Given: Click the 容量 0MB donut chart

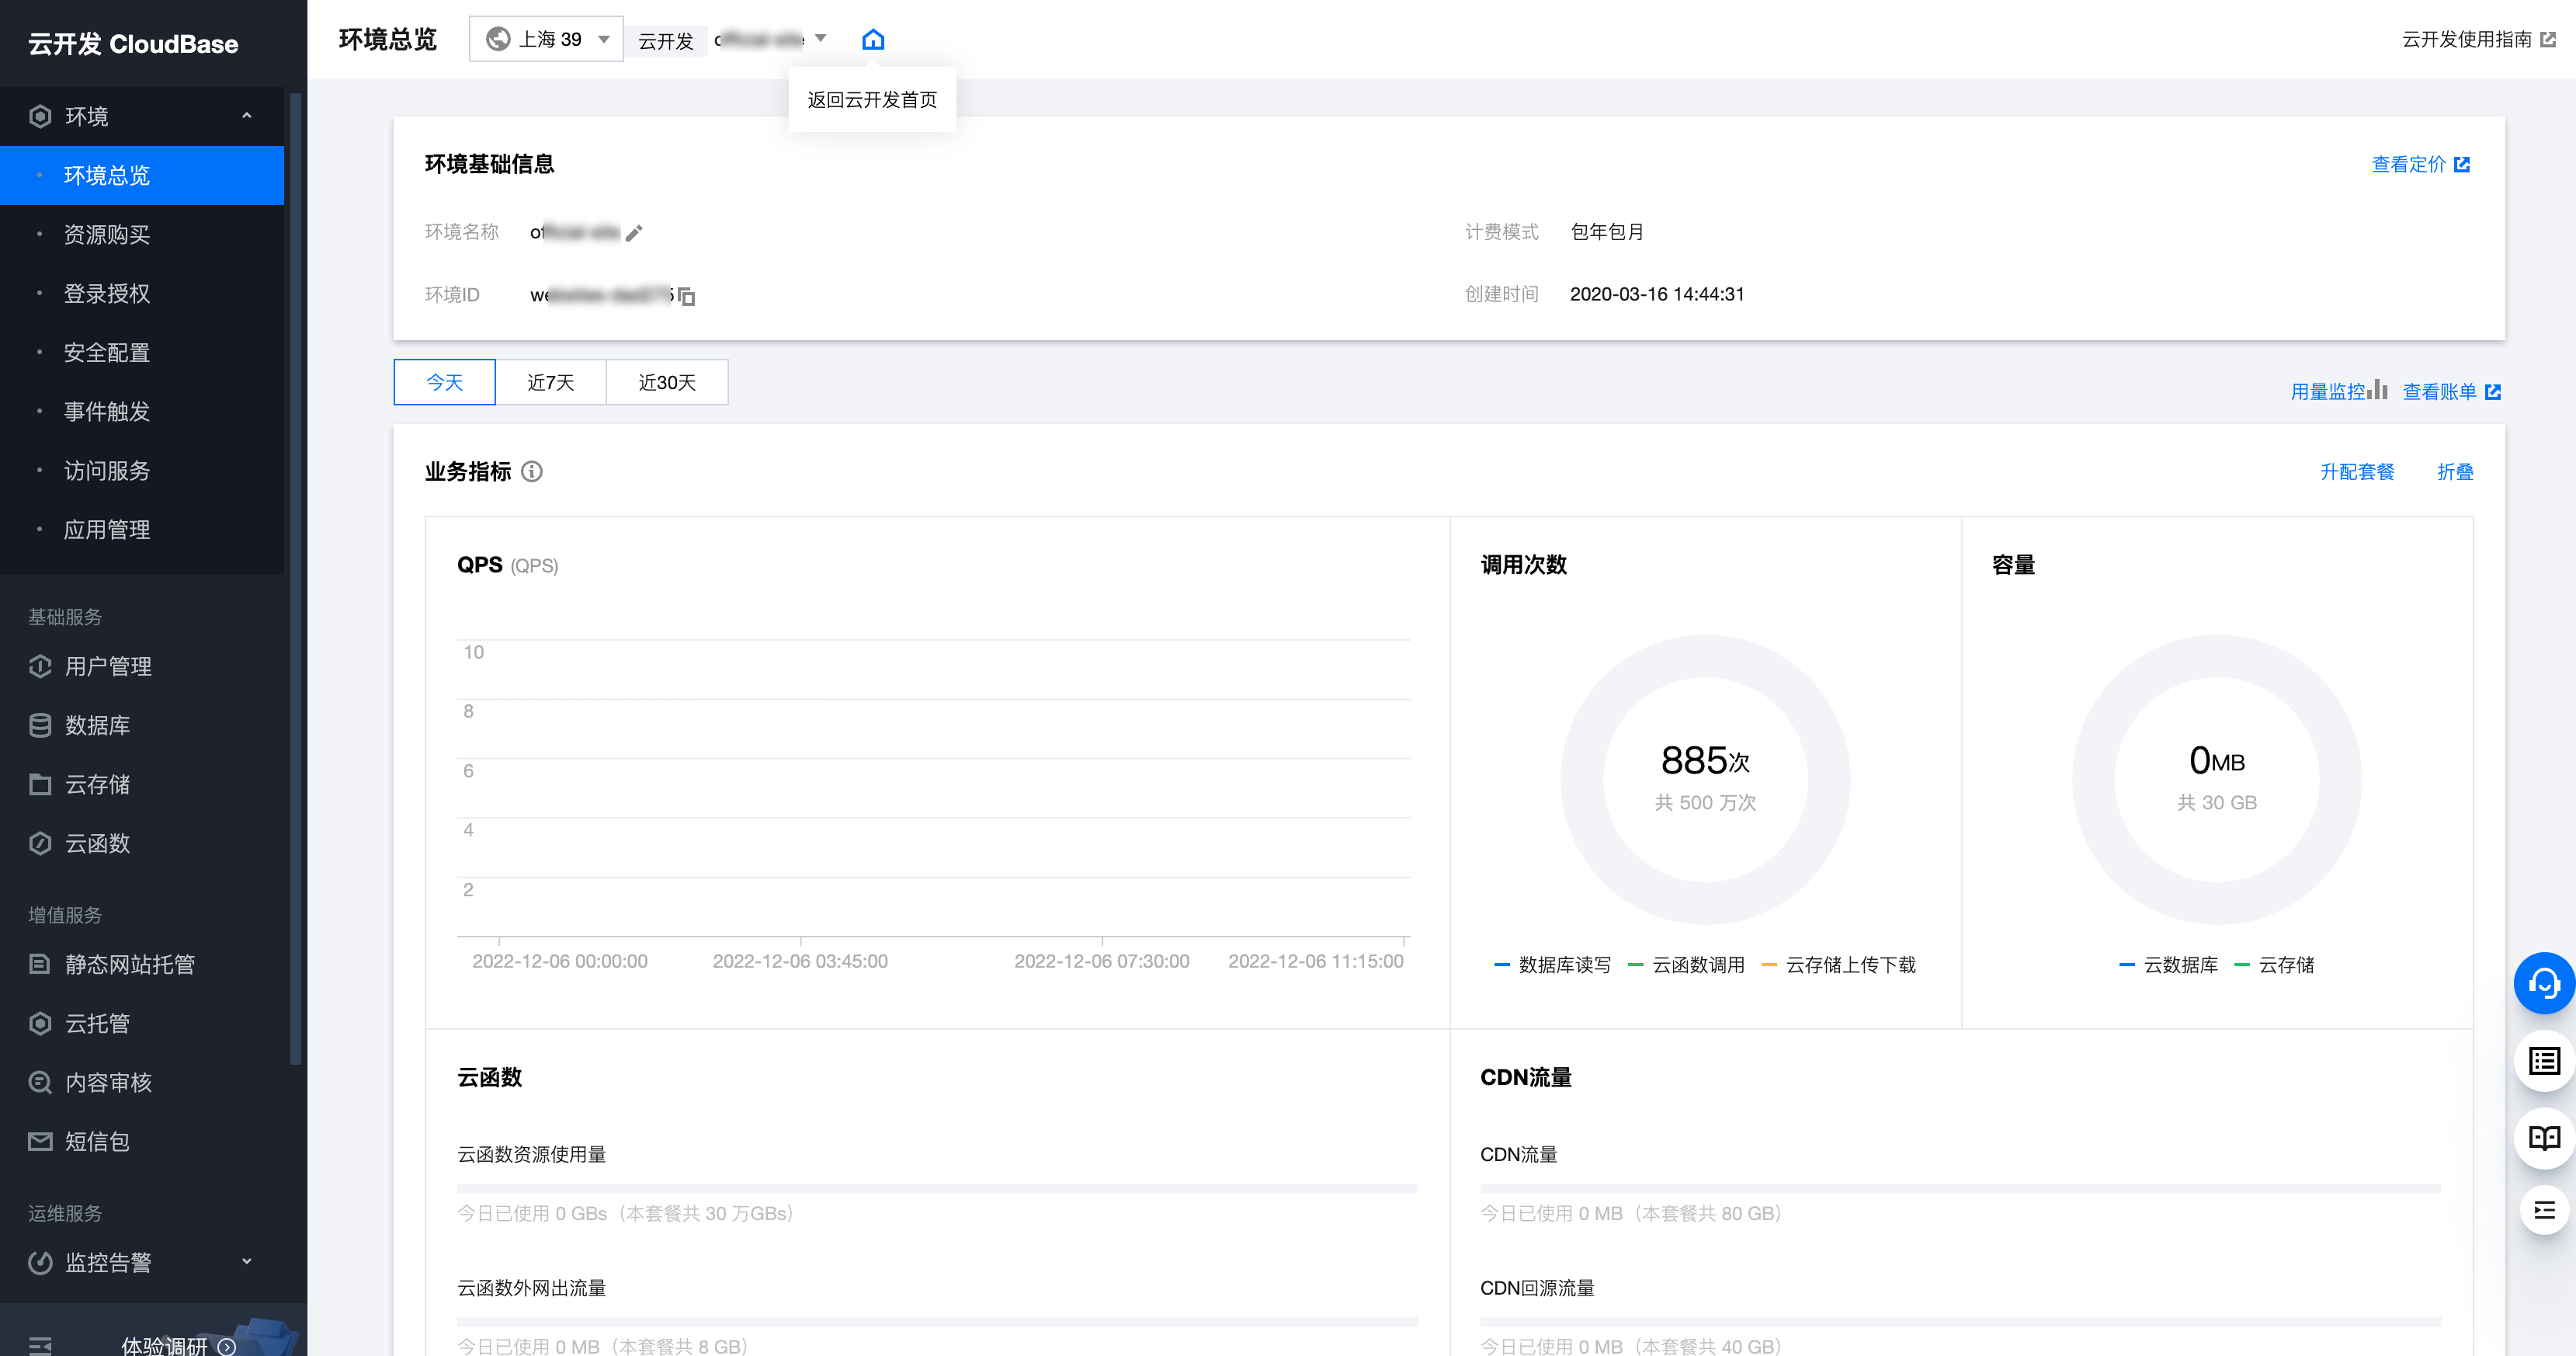Looking at the screenshot, I should coord(2217,780).
